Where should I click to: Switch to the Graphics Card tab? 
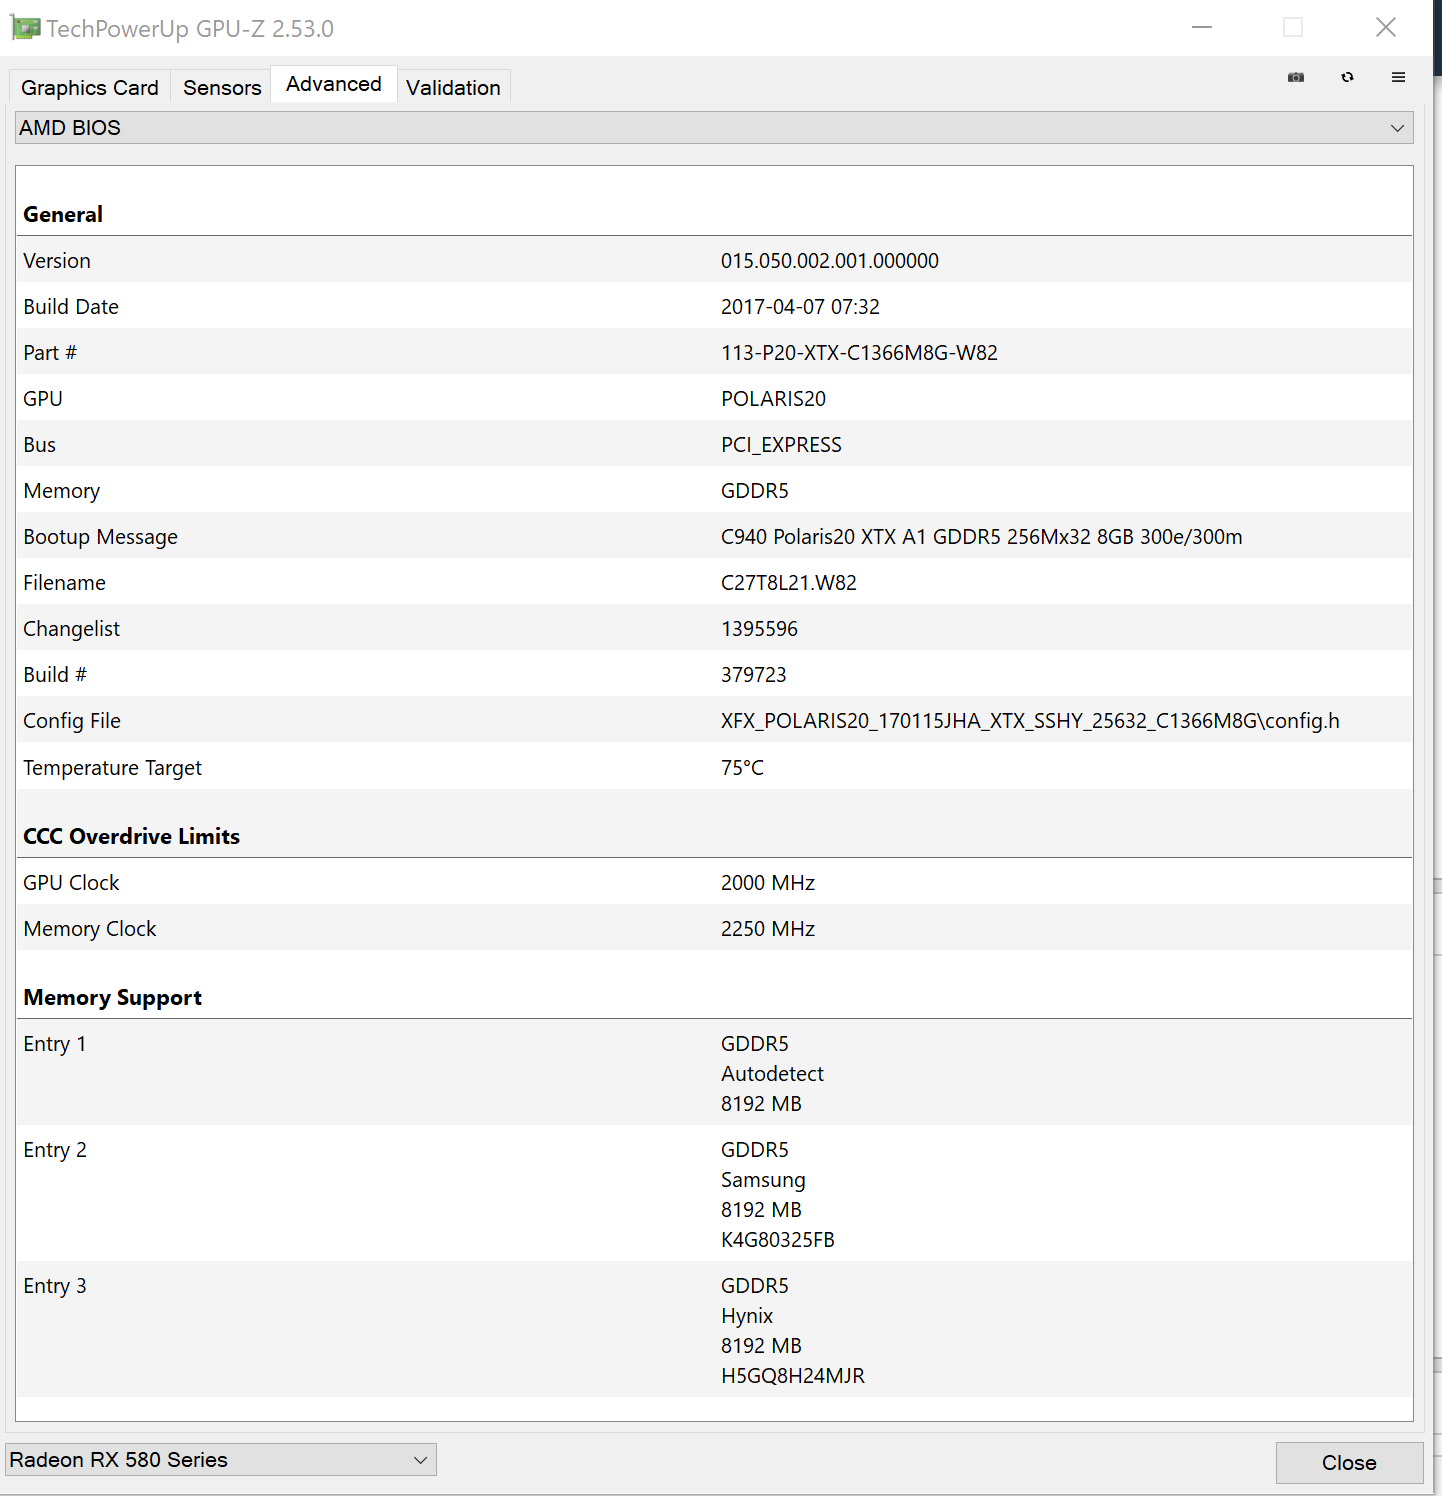pyautogui.click(x=90, y=88)
